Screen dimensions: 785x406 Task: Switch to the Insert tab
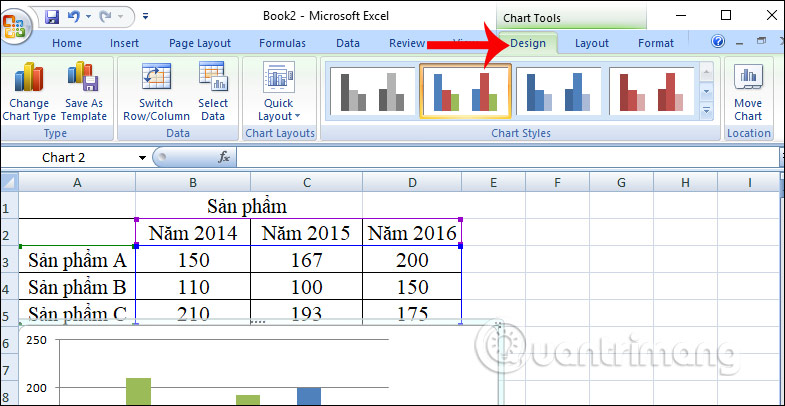pos(124,44)
